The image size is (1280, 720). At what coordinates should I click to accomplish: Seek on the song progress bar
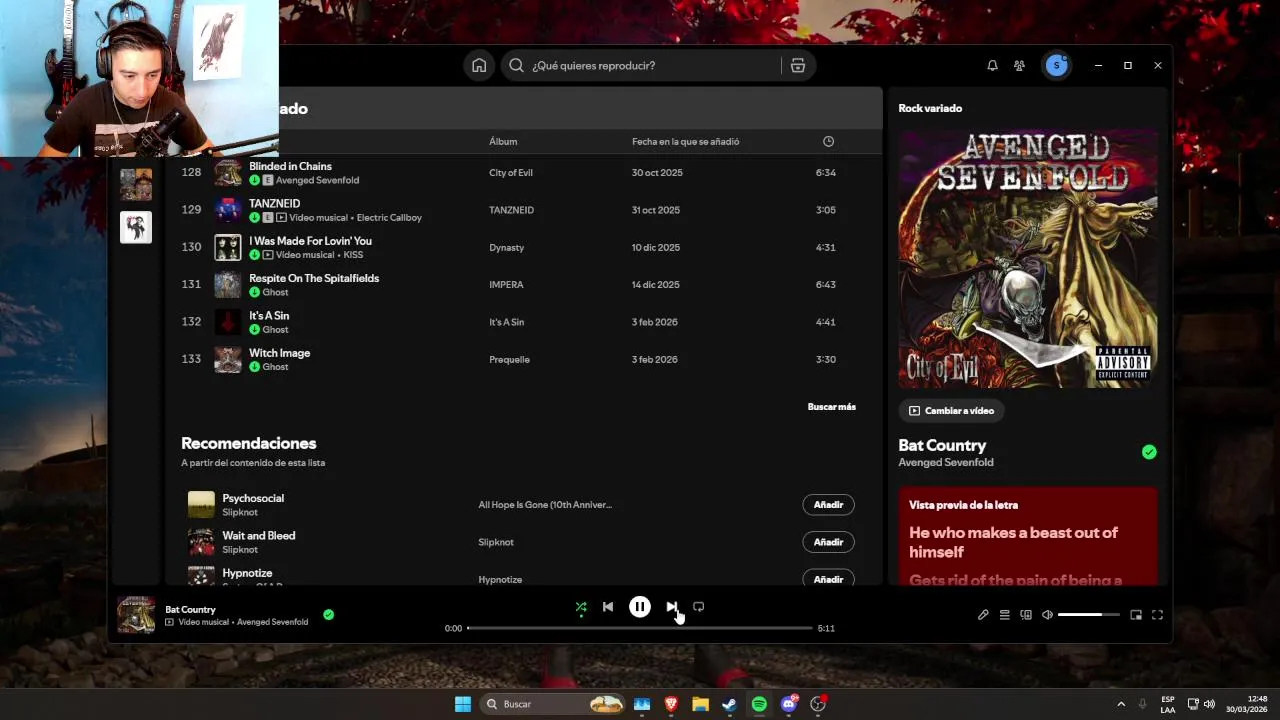coord(640,628)
